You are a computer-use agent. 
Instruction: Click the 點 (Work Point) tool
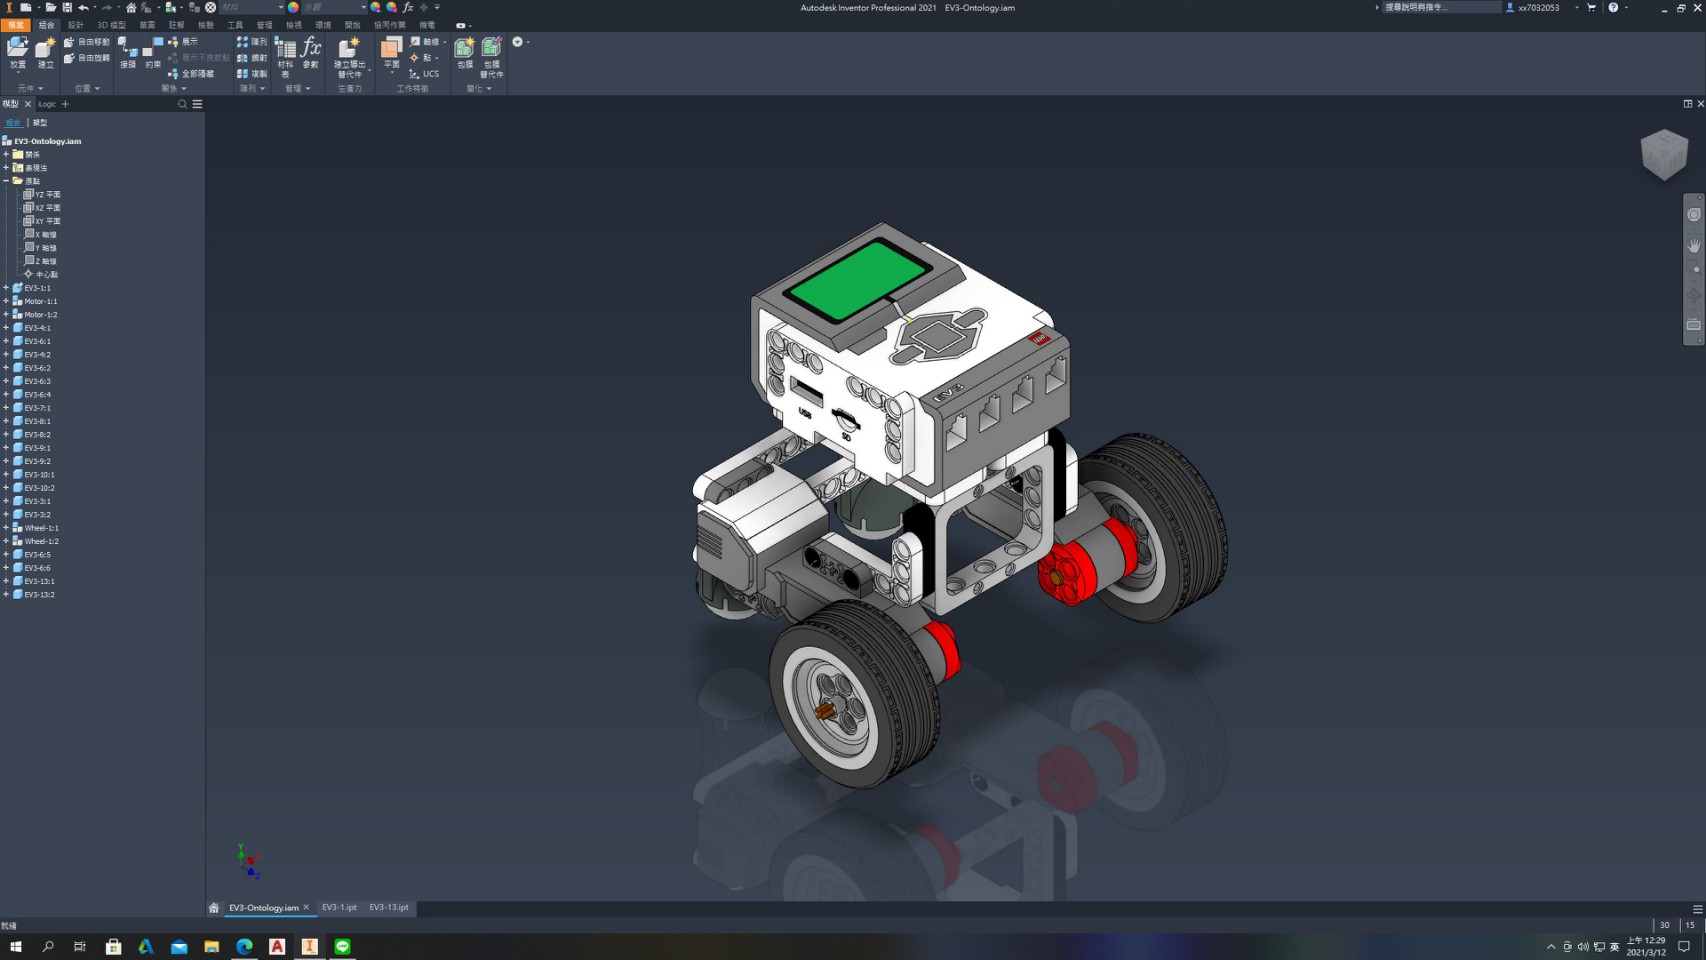pyautogui.click(x=422, y=58)
